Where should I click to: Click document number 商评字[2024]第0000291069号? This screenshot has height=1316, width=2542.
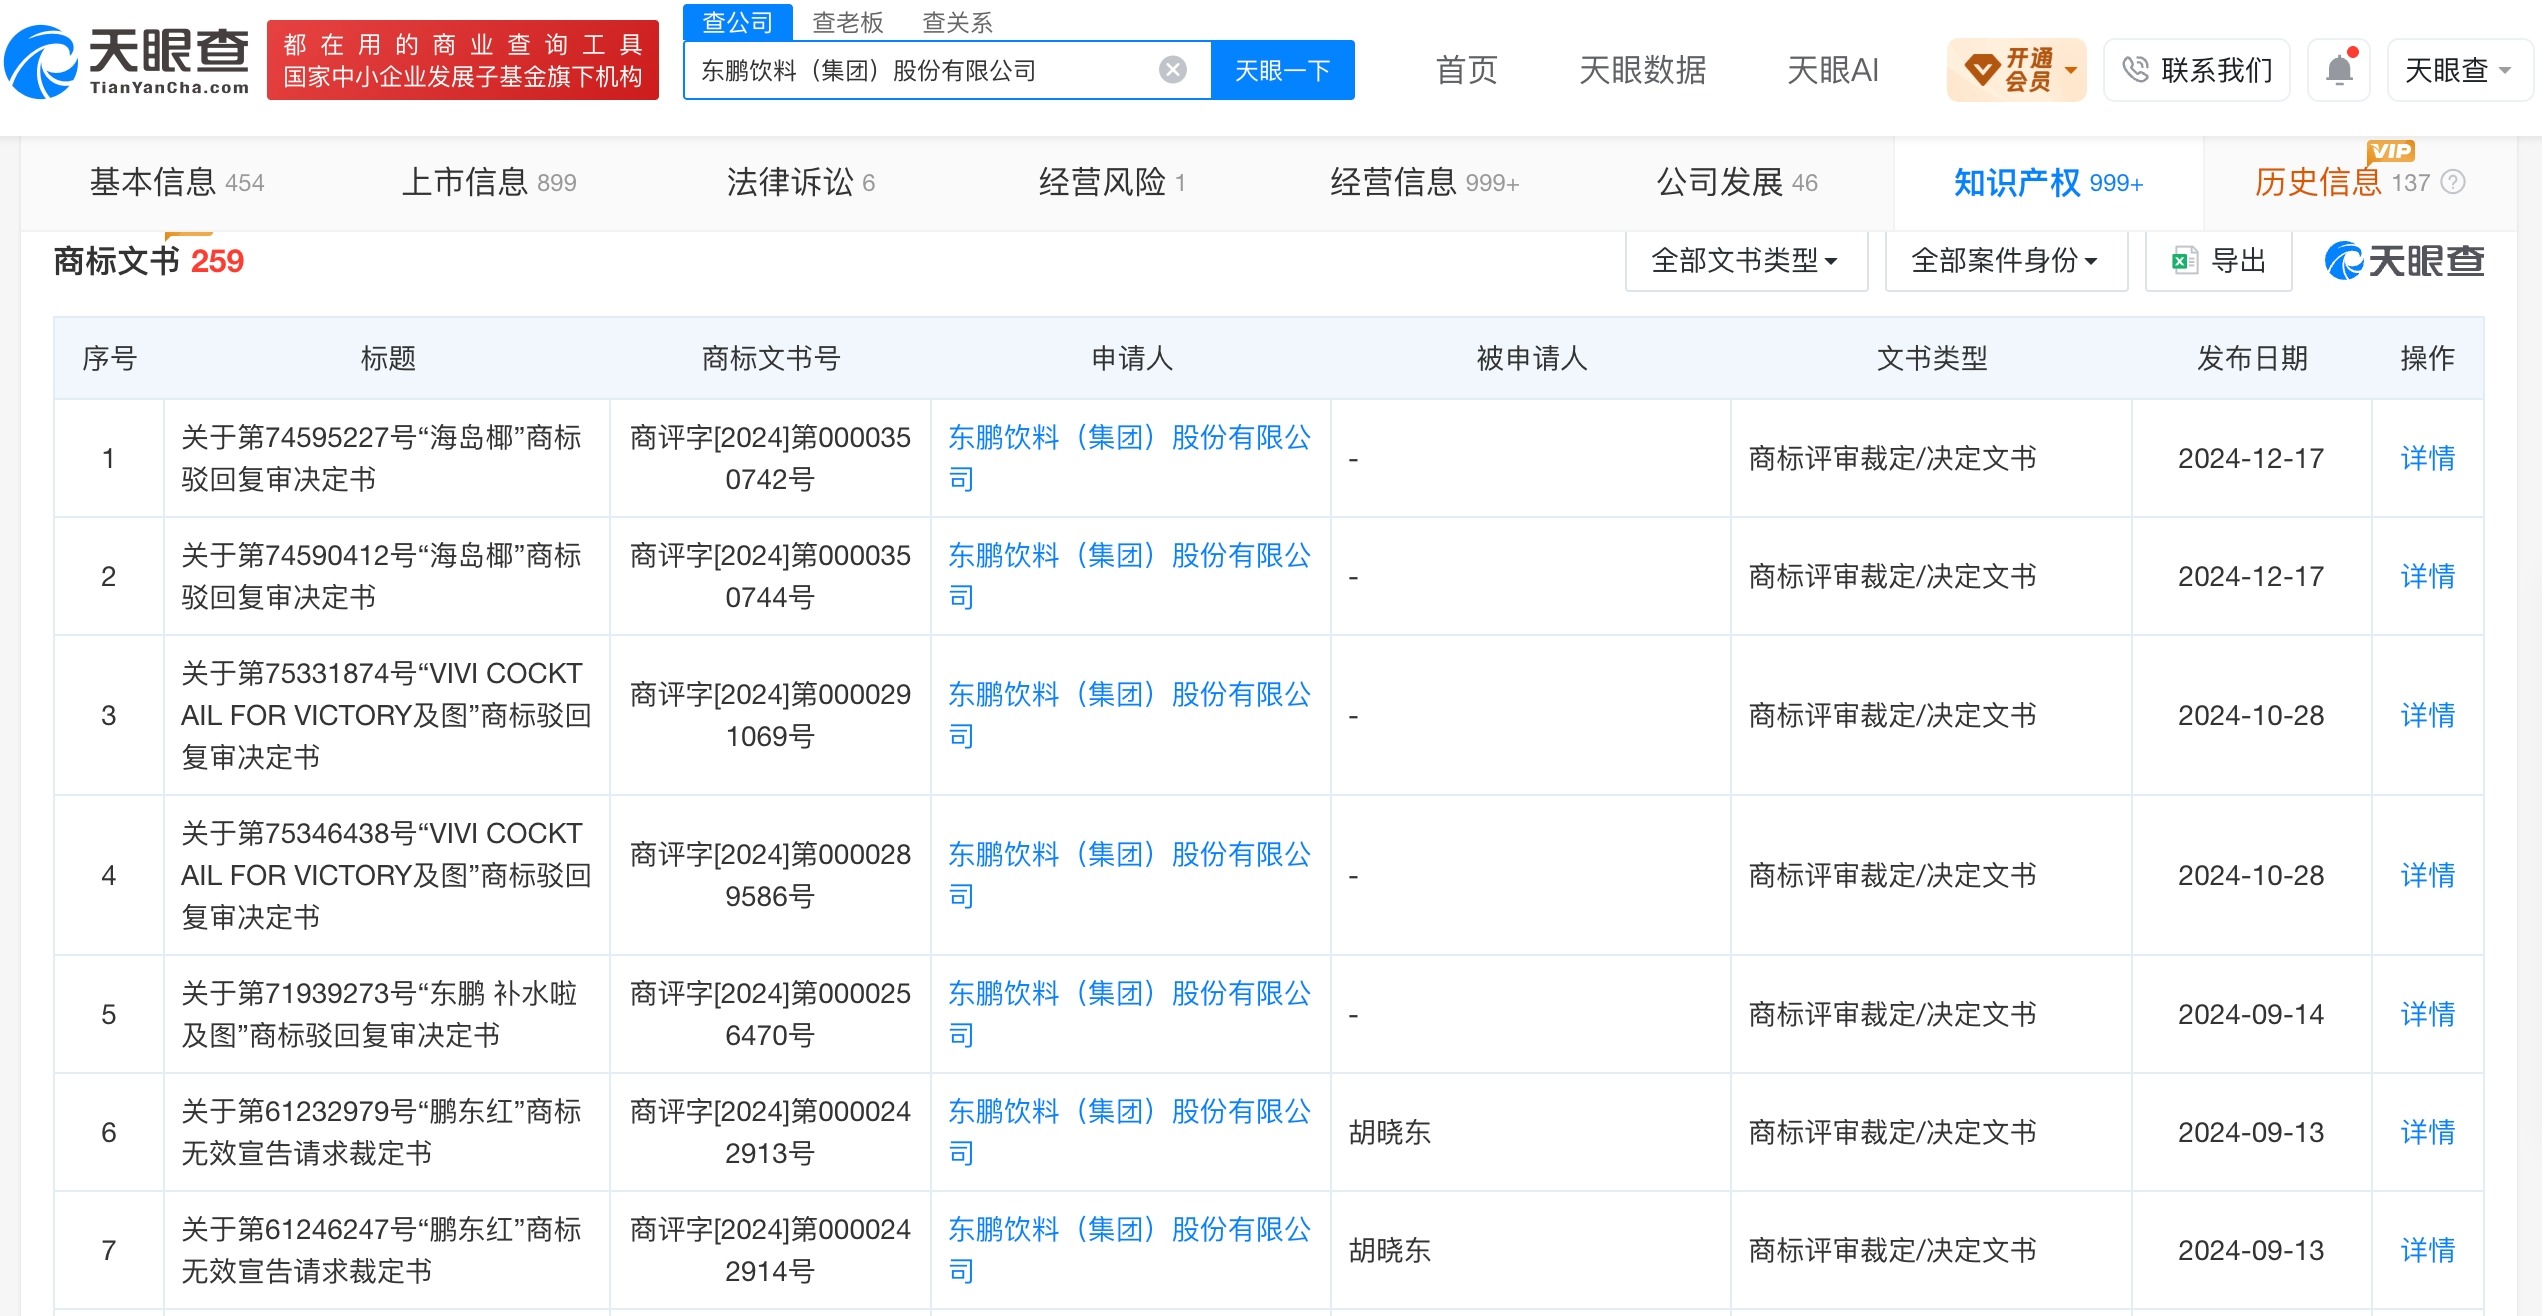[770, 715]
